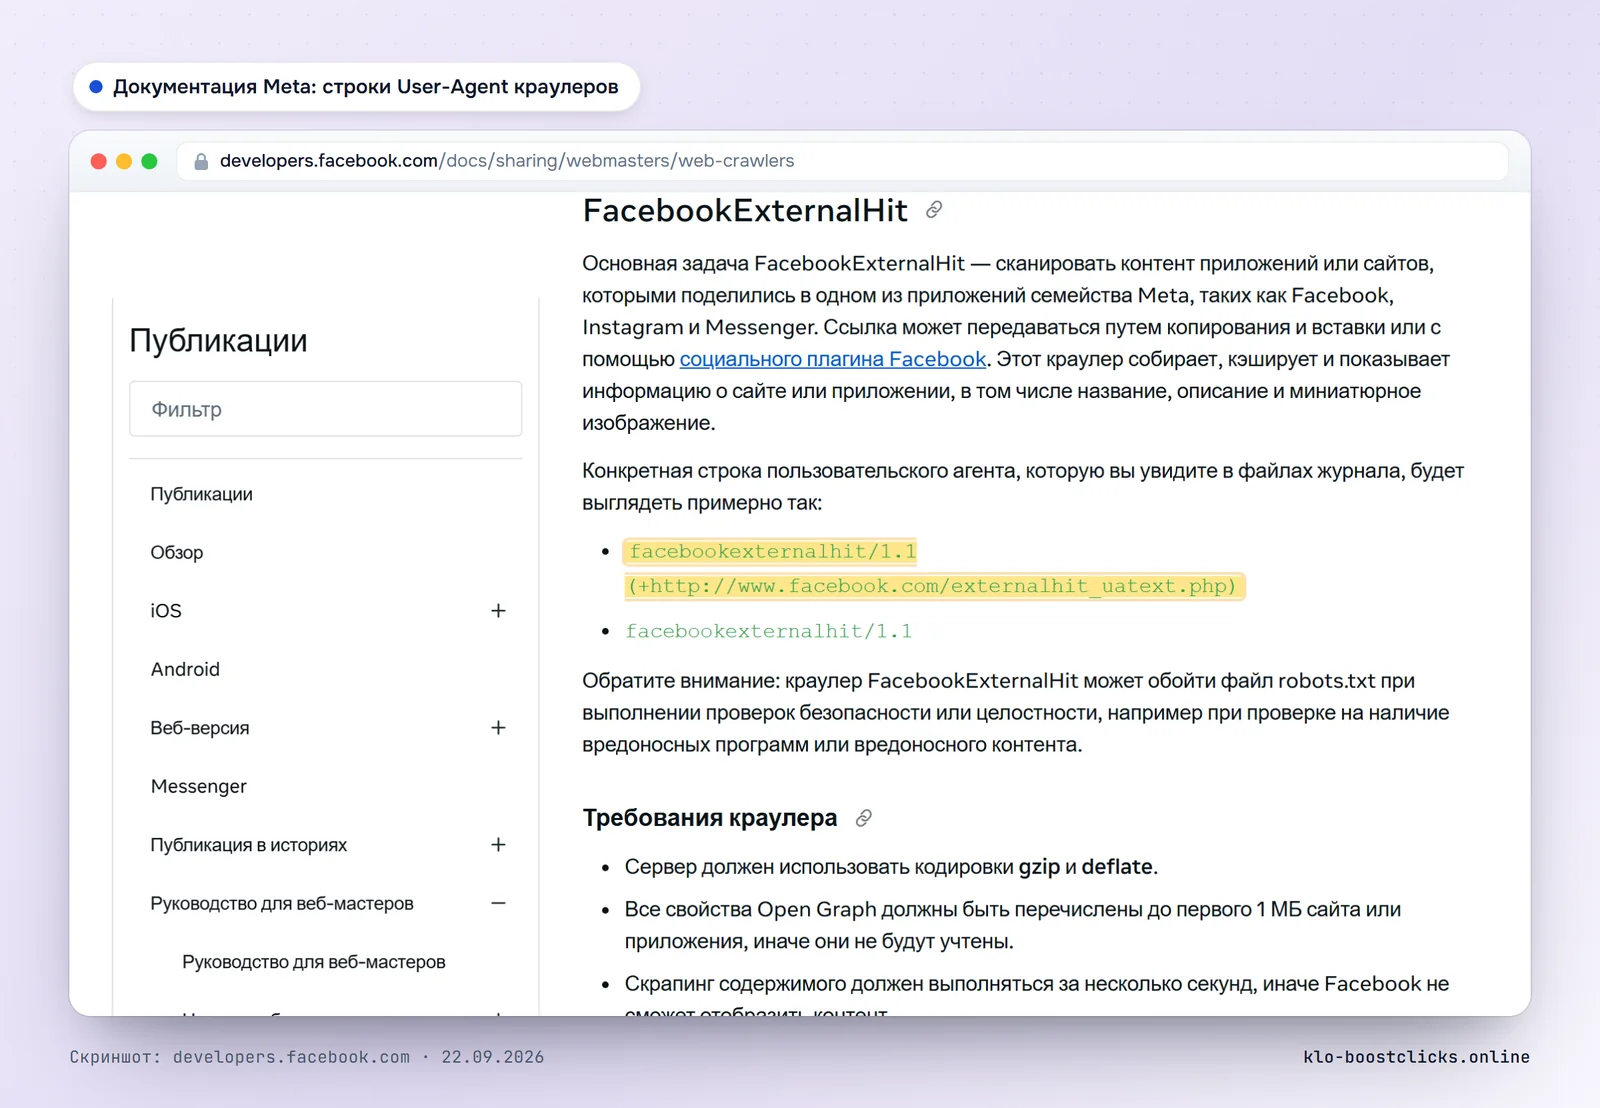
Task: Click paragraph starting Обратите внимание
Action: pos(1016,713)
